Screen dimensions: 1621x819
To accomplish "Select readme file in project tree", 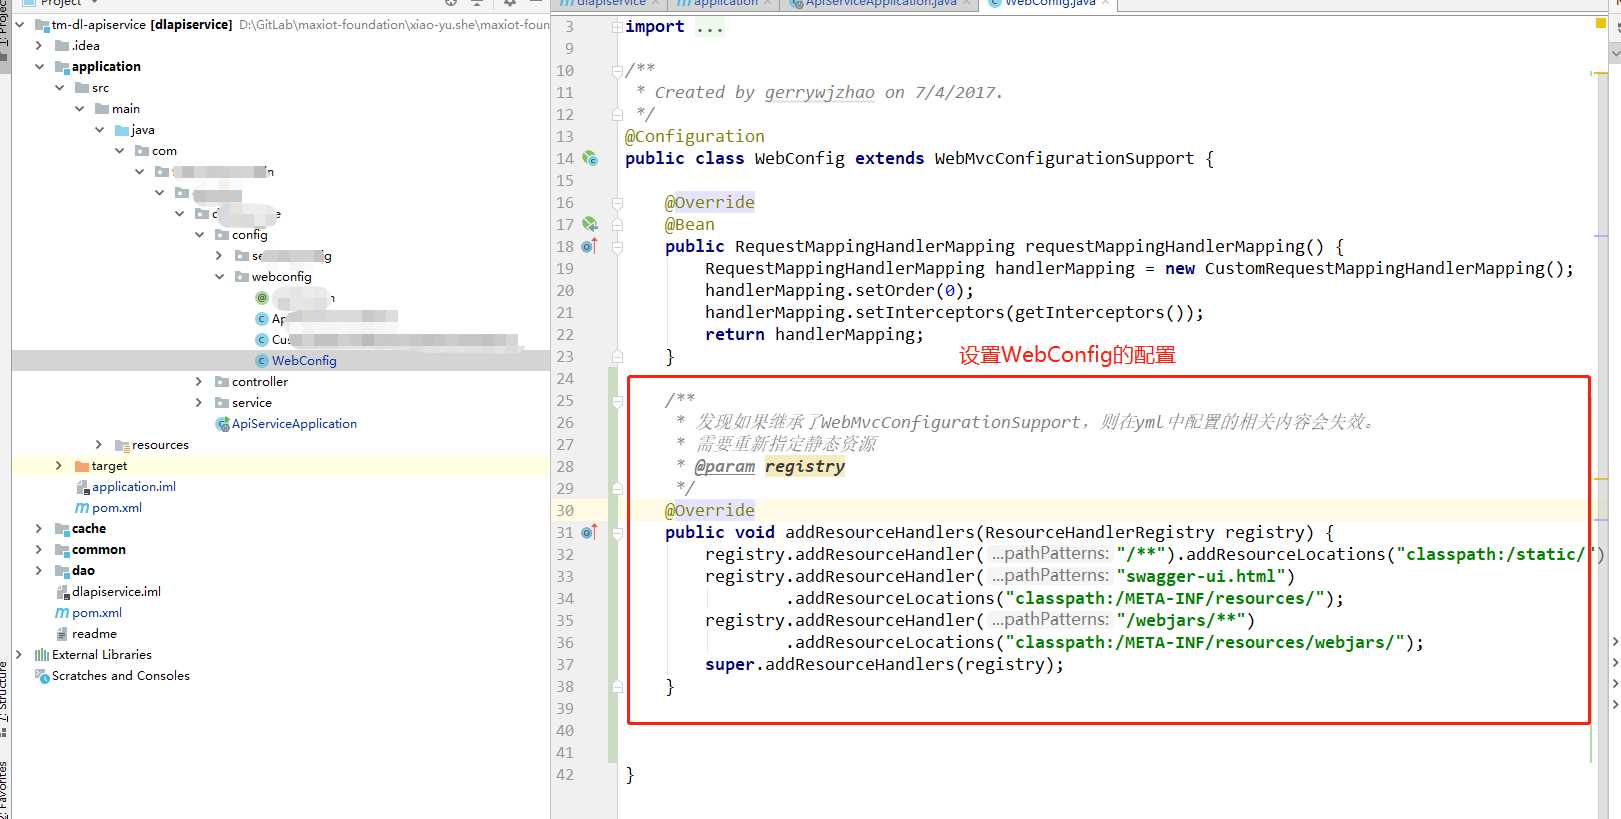I will click(x=94, y=634).
